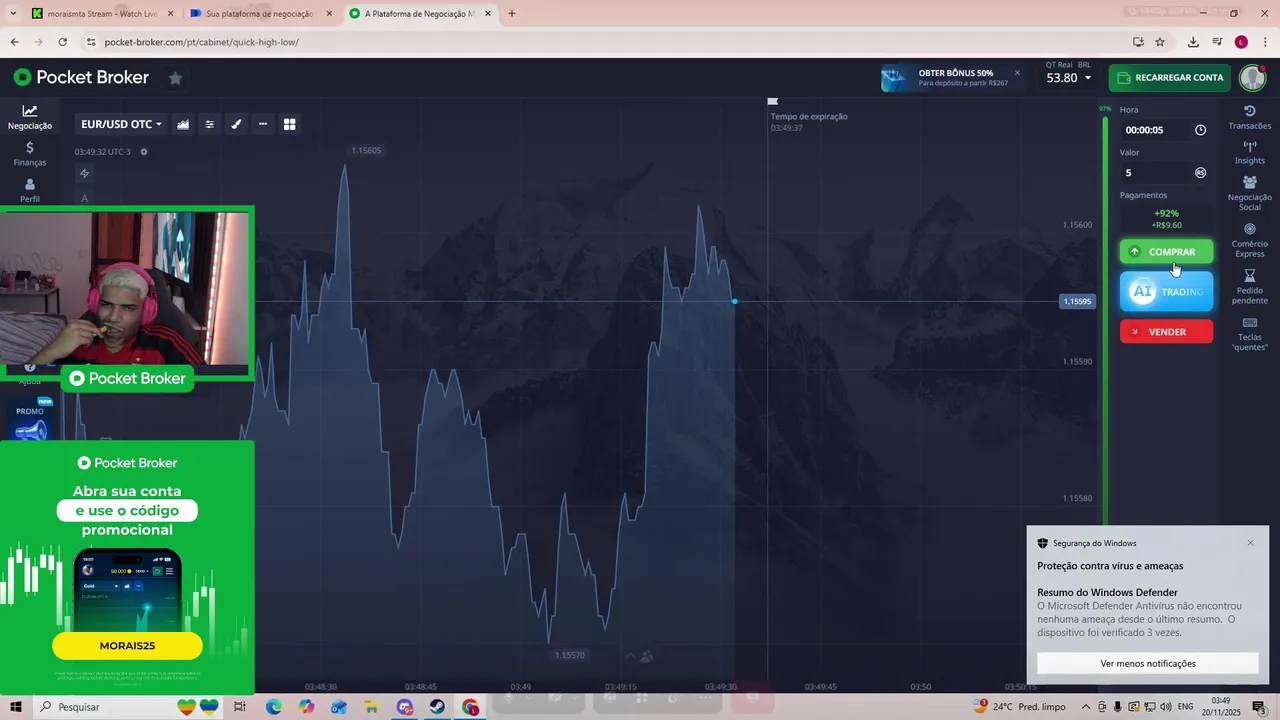The image size is (1280, 720).
Task: Toggle the lightning quick-trade icon
Action: (85, 173)
